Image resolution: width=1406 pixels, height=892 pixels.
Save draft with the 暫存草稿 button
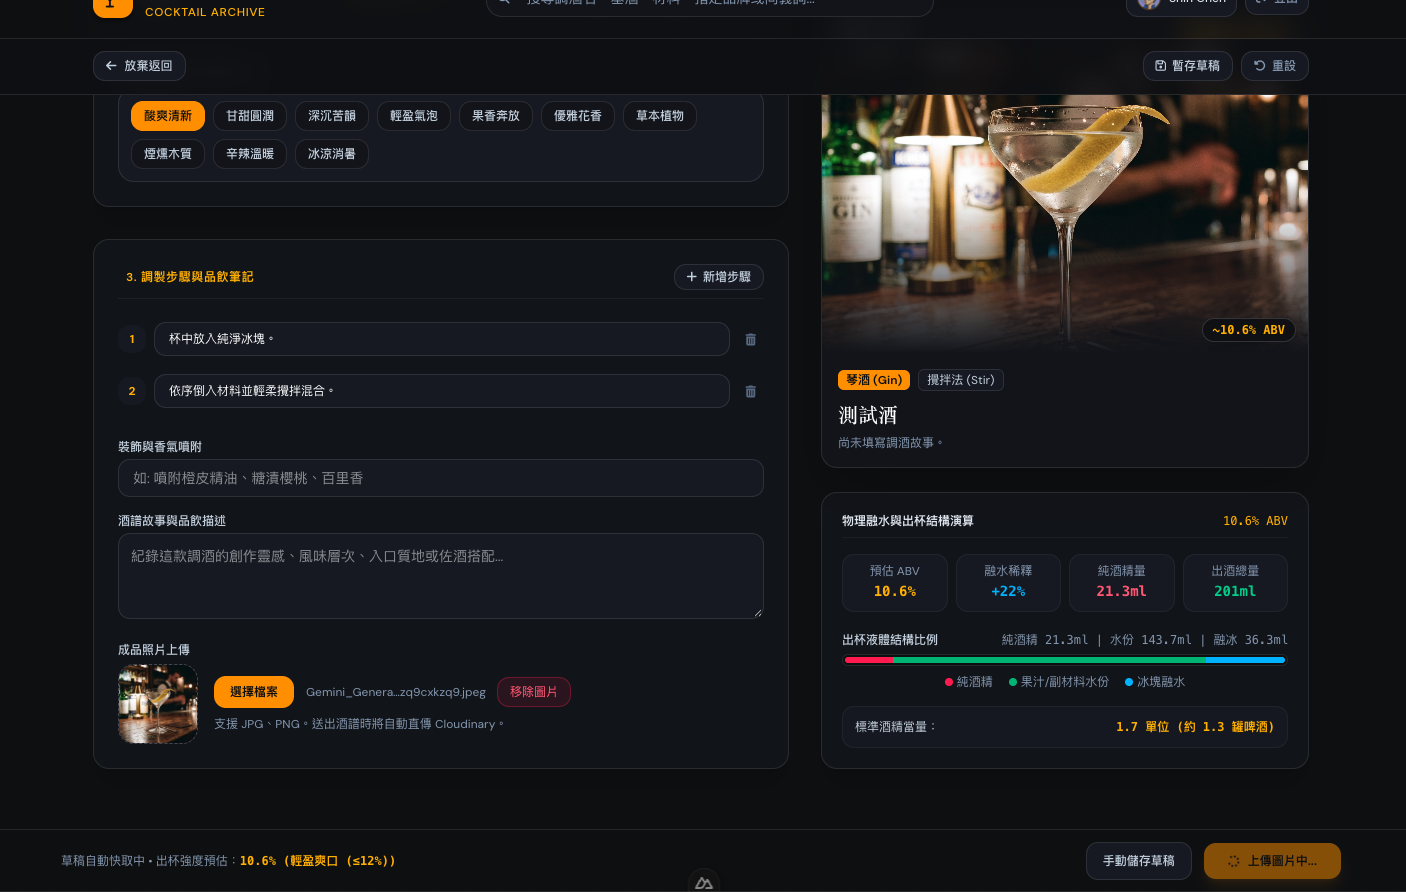point(1187,66)
